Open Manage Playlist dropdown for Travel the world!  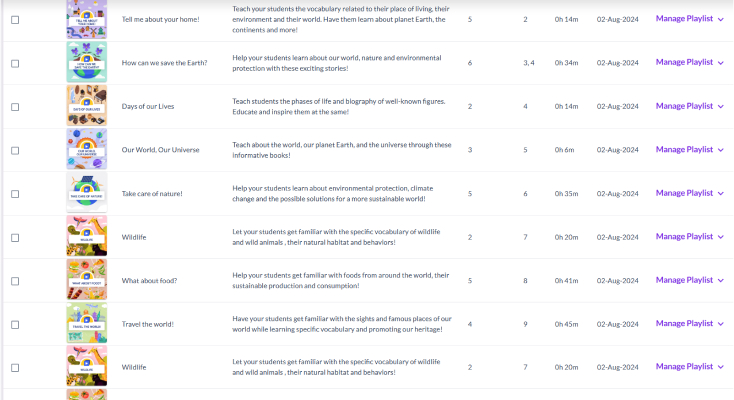click(x=689, y=323)
